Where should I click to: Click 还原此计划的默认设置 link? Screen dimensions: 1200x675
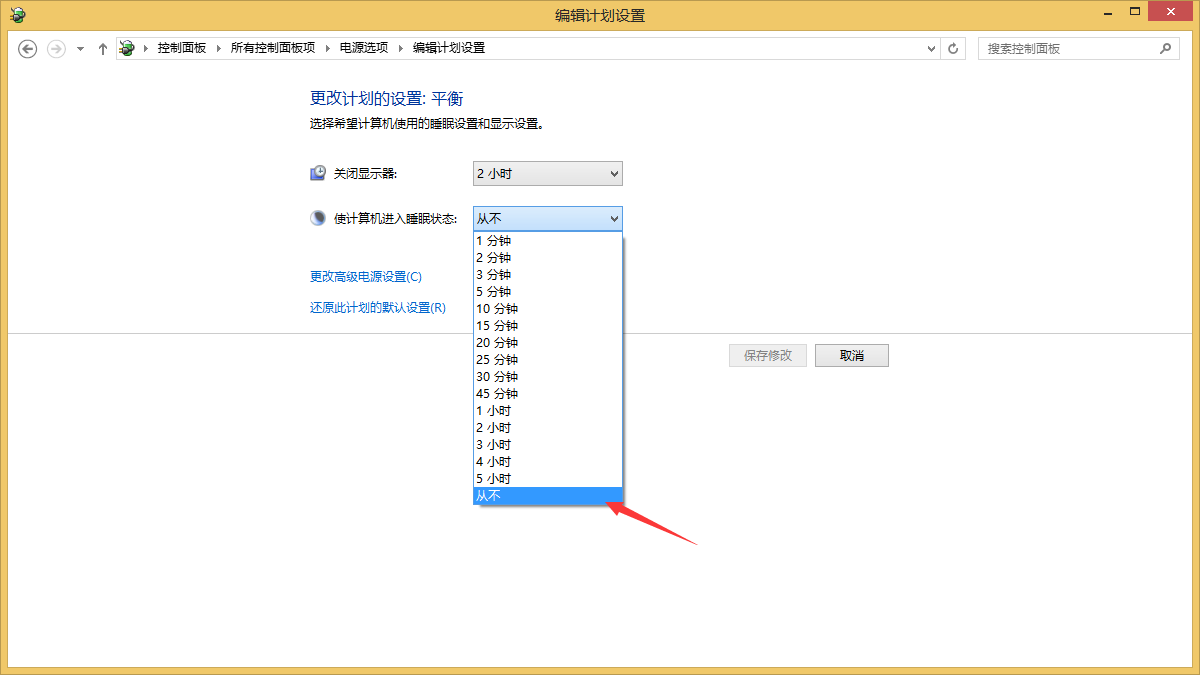378,308
